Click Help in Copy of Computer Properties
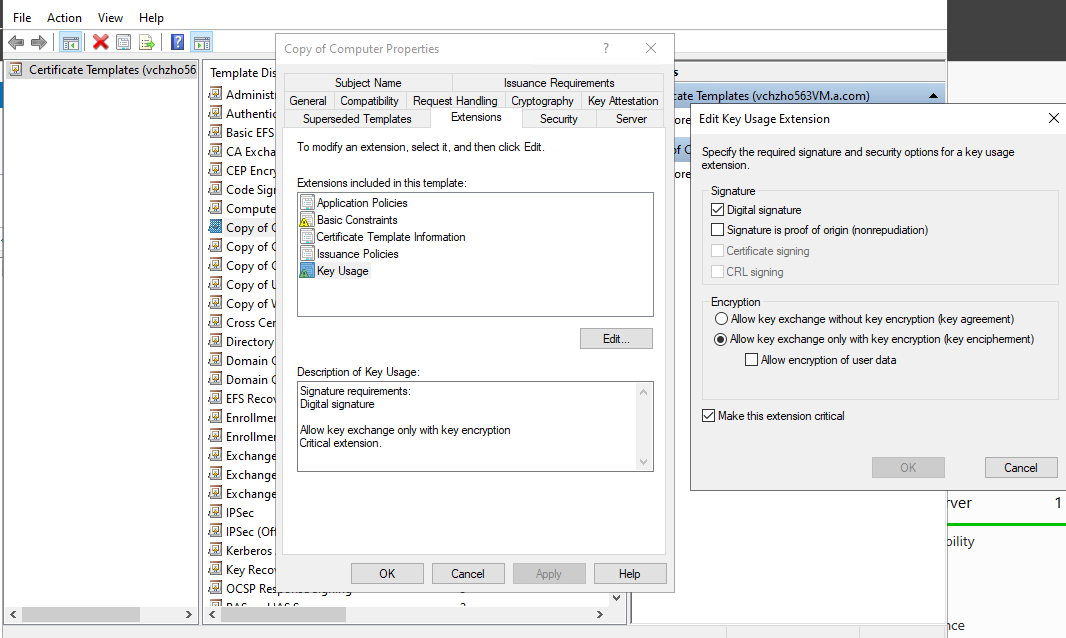Viewport: 1066px width, 638px height. pyautogui.click(x=630, y=573)
